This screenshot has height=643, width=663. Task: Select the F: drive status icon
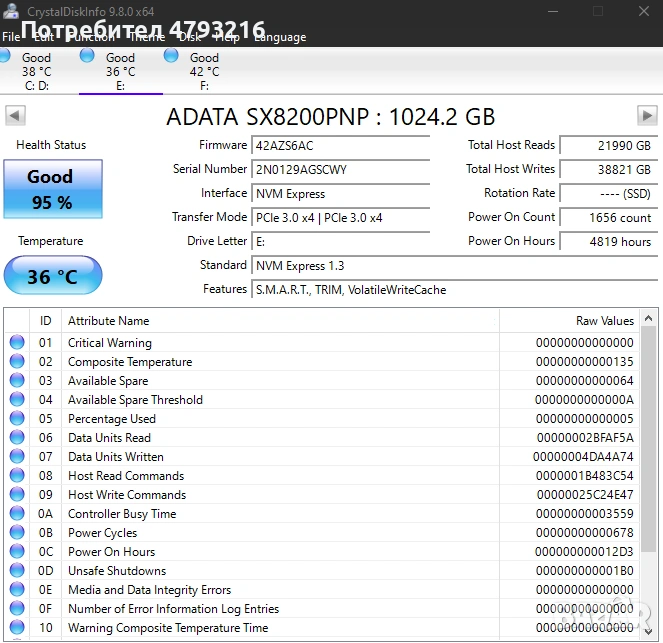pos(203,70)
